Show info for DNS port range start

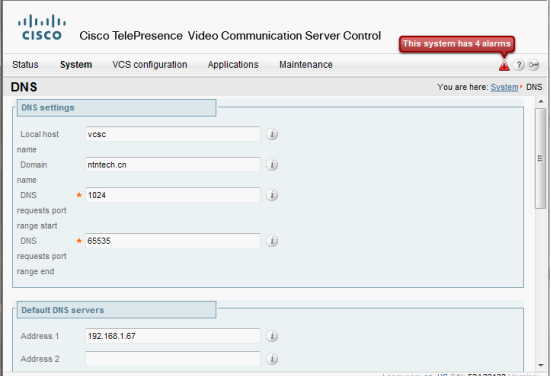(x=272, y=195)
